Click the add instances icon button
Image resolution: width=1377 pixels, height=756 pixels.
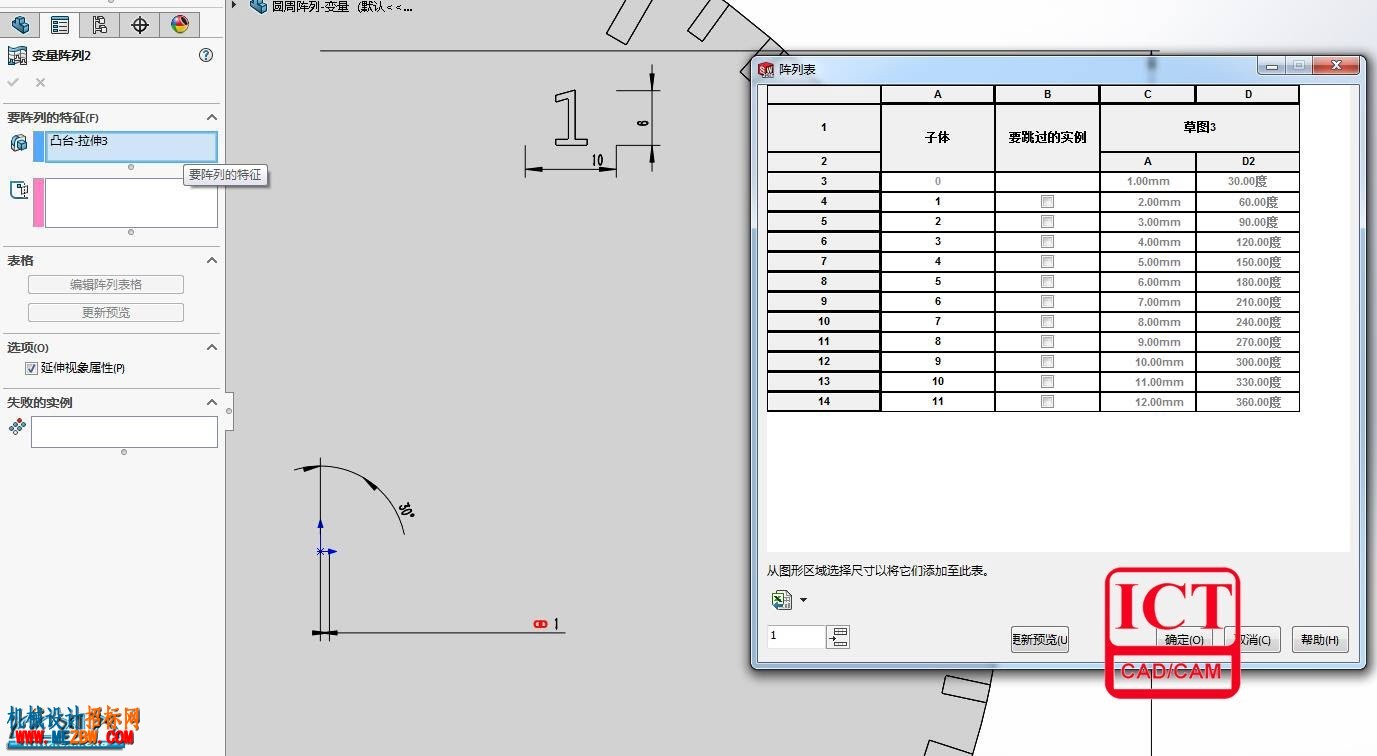(x=839, y=637)
